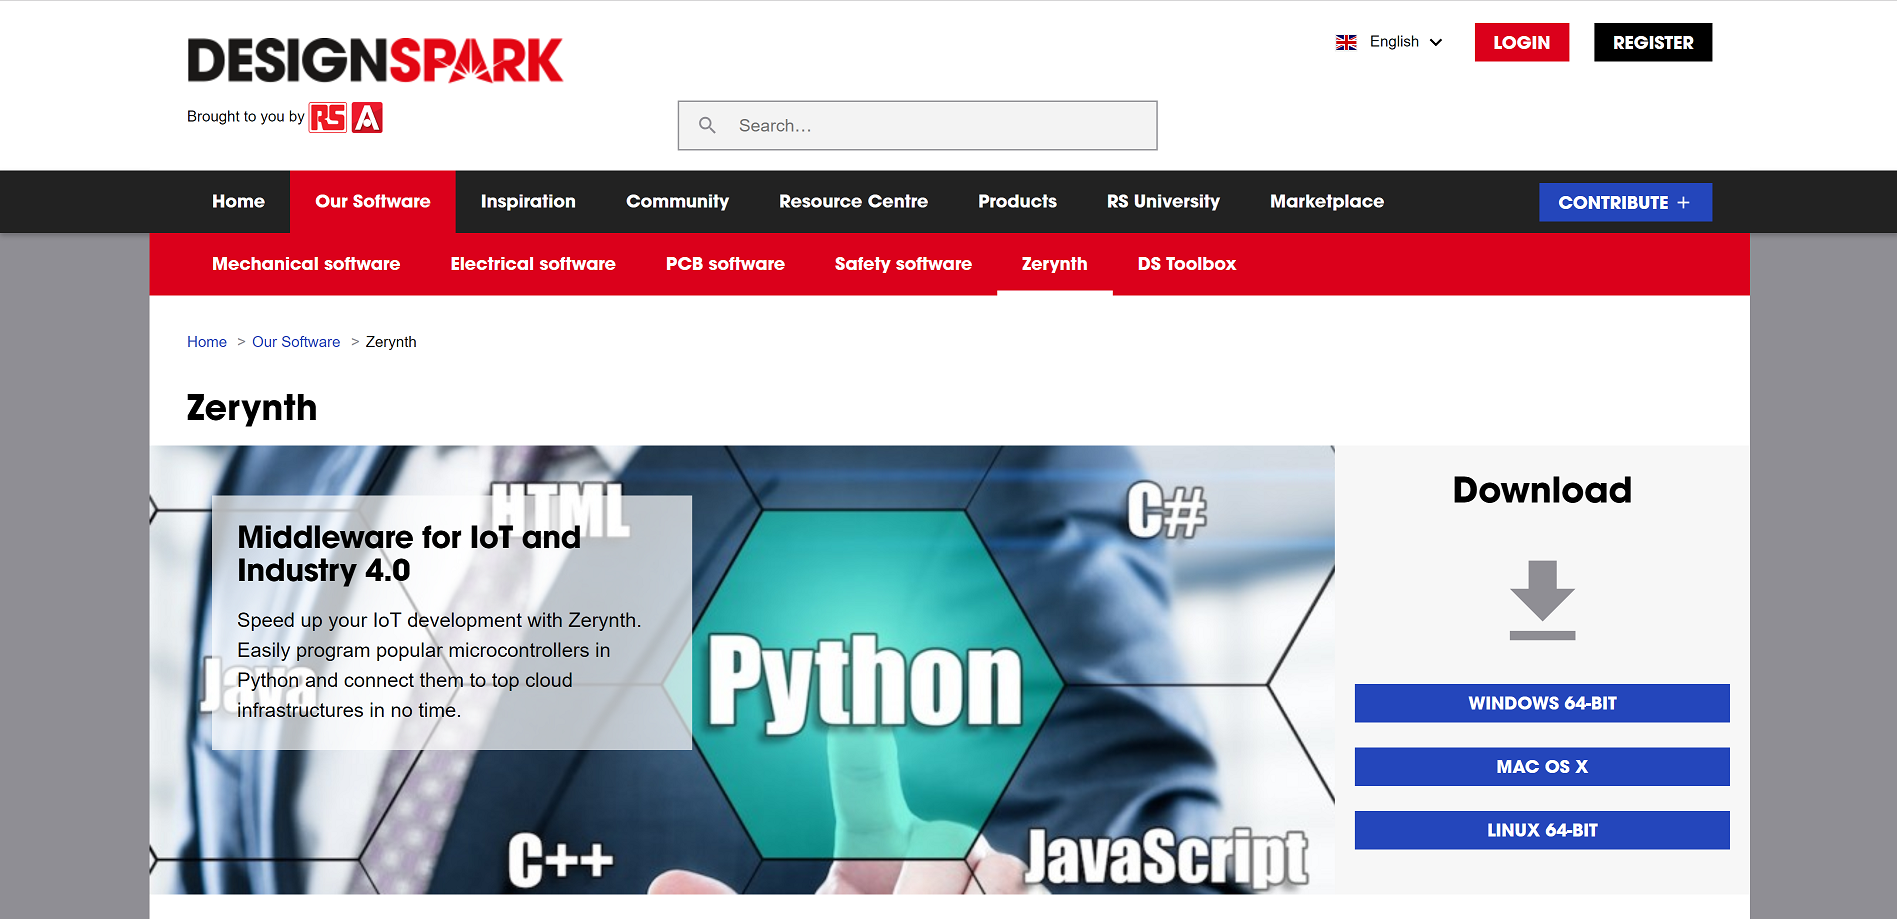Click the Our Software breadcrumb link
1897x919 pixels.
(x=296, y=342)
